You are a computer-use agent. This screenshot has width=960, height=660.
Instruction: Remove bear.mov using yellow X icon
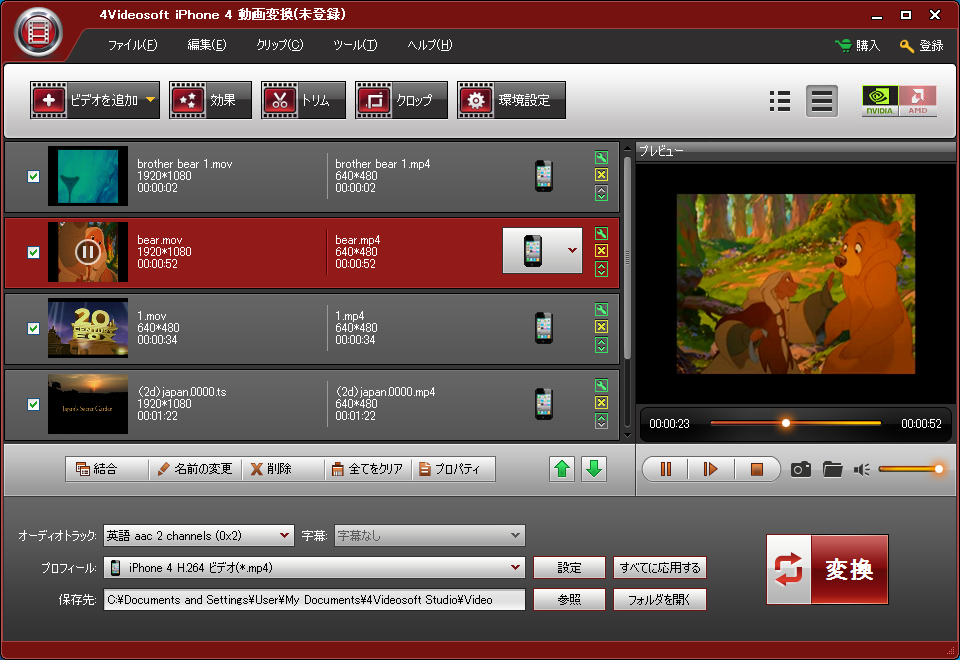[601, 251]
